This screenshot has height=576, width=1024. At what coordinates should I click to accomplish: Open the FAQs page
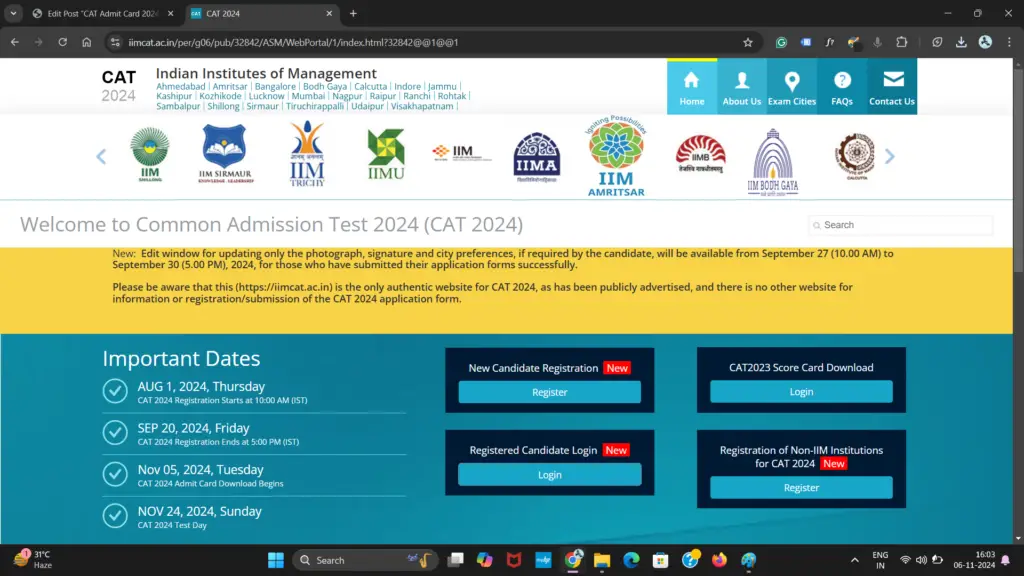(842, 87)
